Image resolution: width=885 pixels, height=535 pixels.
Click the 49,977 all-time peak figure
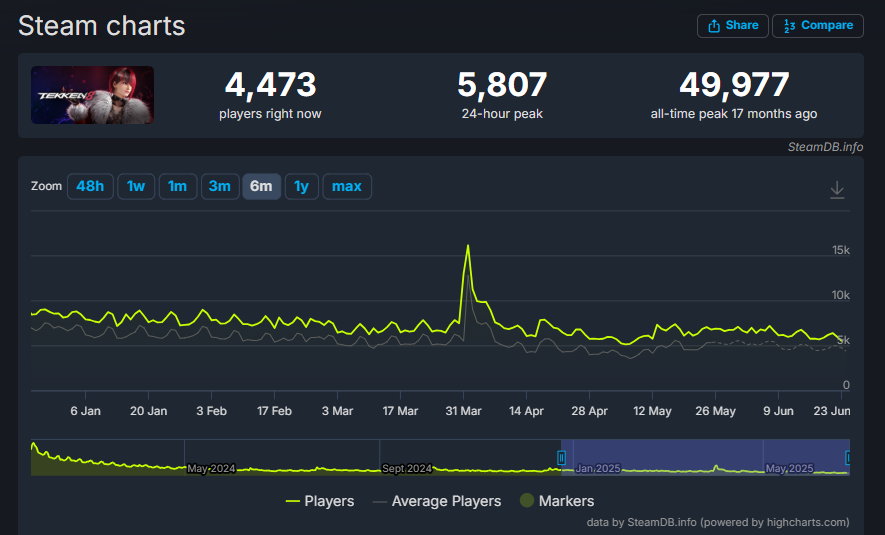pos(734,85)
